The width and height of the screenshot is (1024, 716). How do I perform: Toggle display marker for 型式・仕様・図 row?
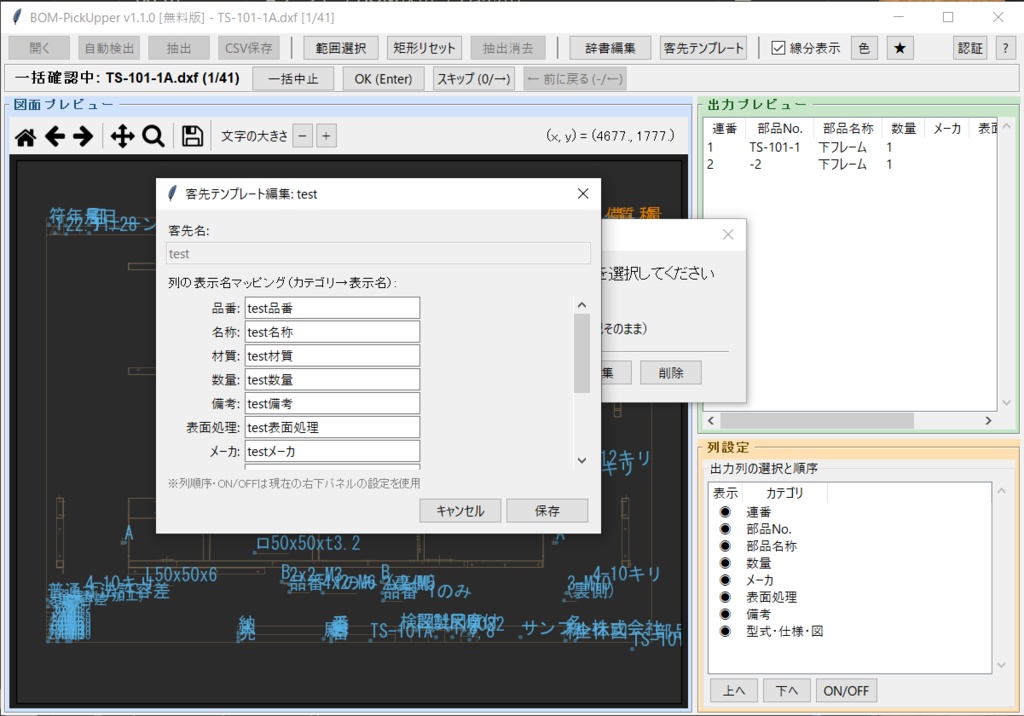coord(725,631)
